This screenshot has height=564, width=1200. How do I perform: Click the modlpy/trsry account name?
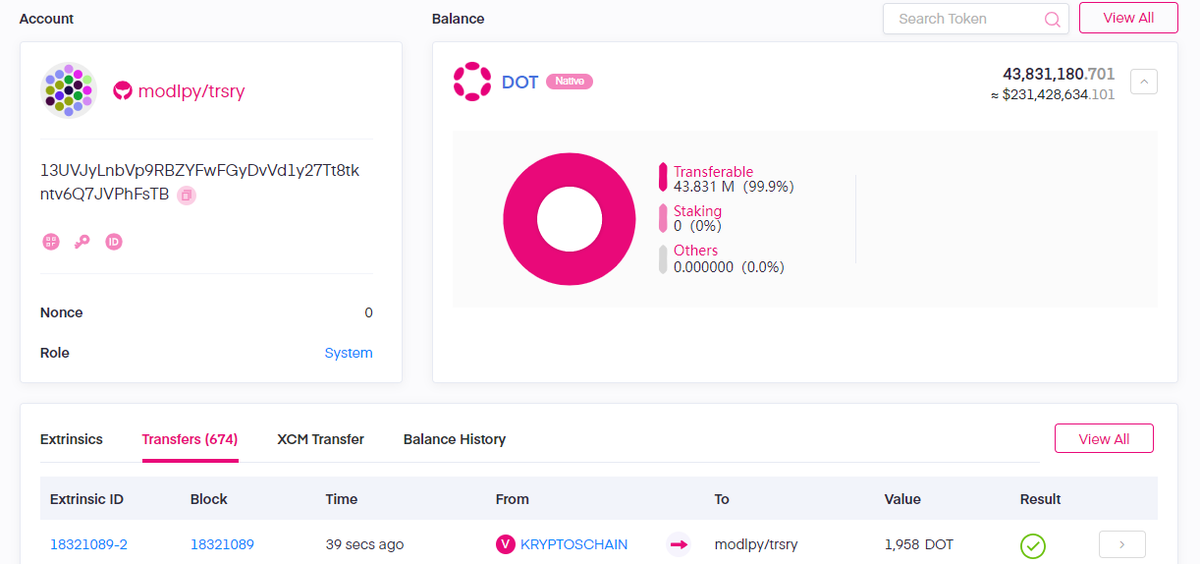click(191, 91)
